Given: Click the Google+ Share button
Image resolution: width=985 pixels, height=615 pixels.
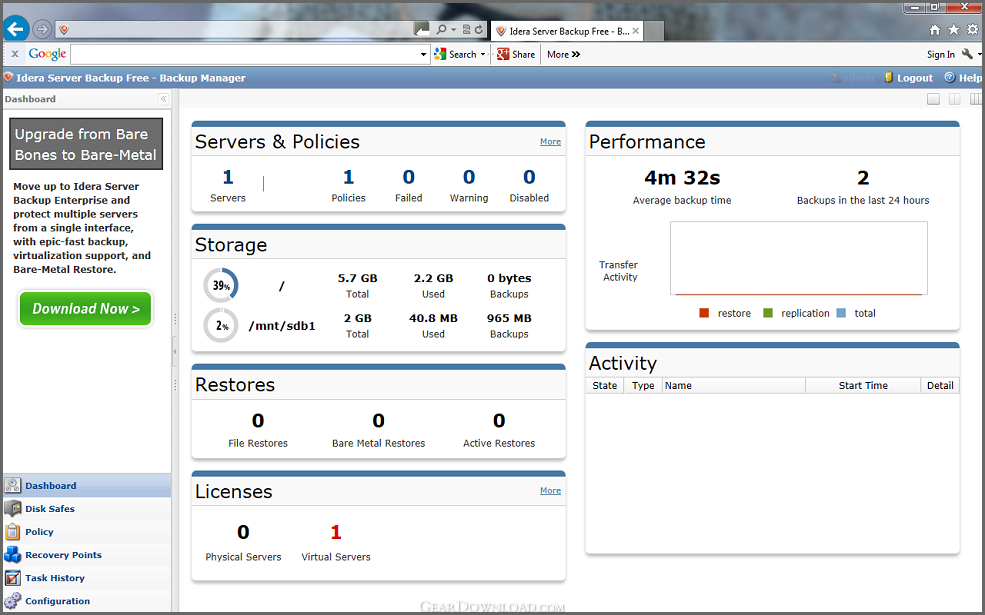Looking at the screenshot, I should [516, 55].
